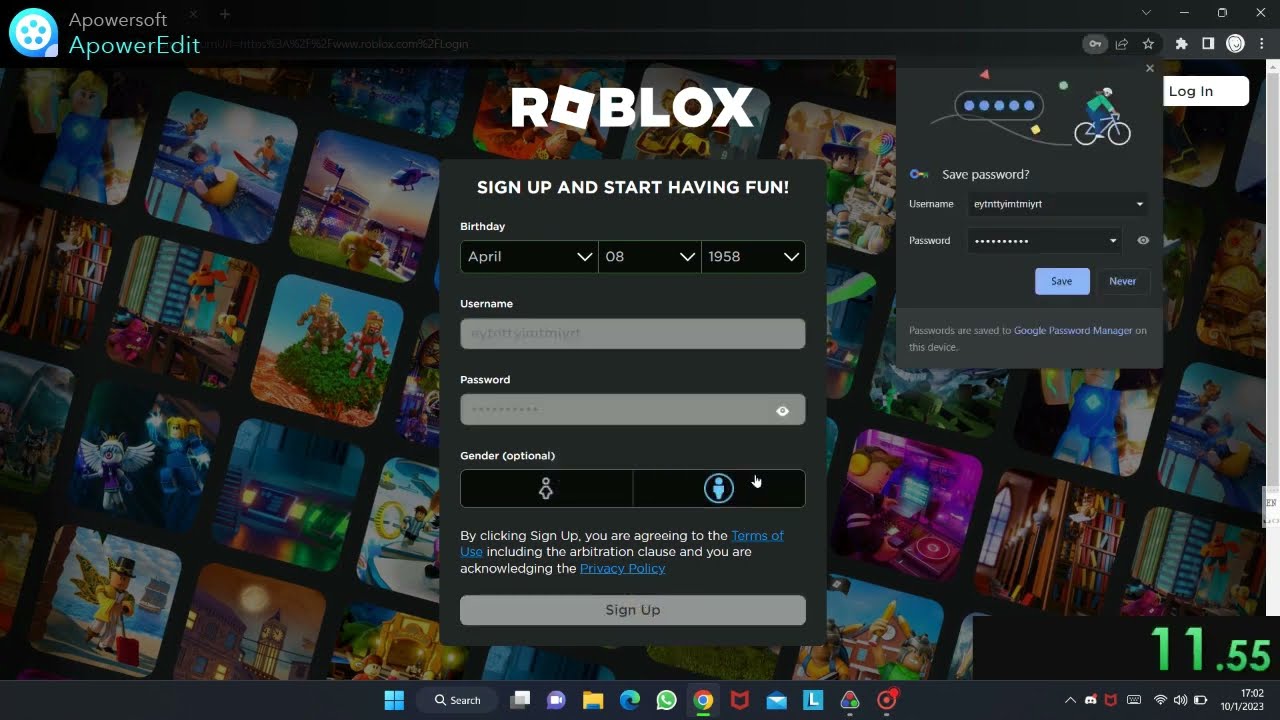Click the Roblox Password input field
The image size is (1280, 720).
[633, 410]
